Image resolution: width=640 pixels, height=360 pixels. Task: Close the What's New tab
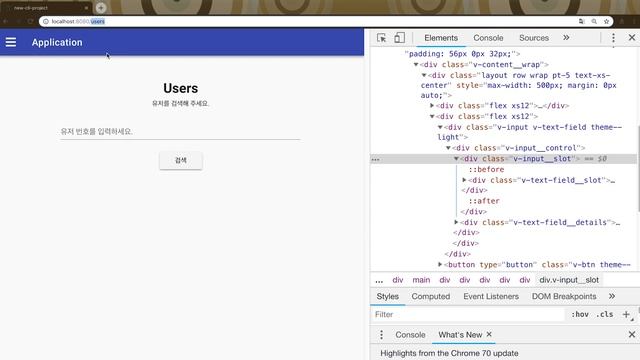pos(489,334)
